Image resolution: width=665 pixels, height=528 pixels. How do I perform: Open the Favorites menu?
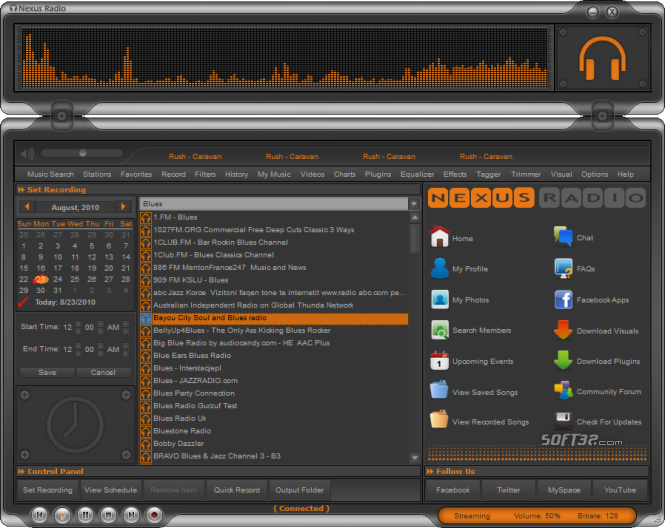point(136,174)
